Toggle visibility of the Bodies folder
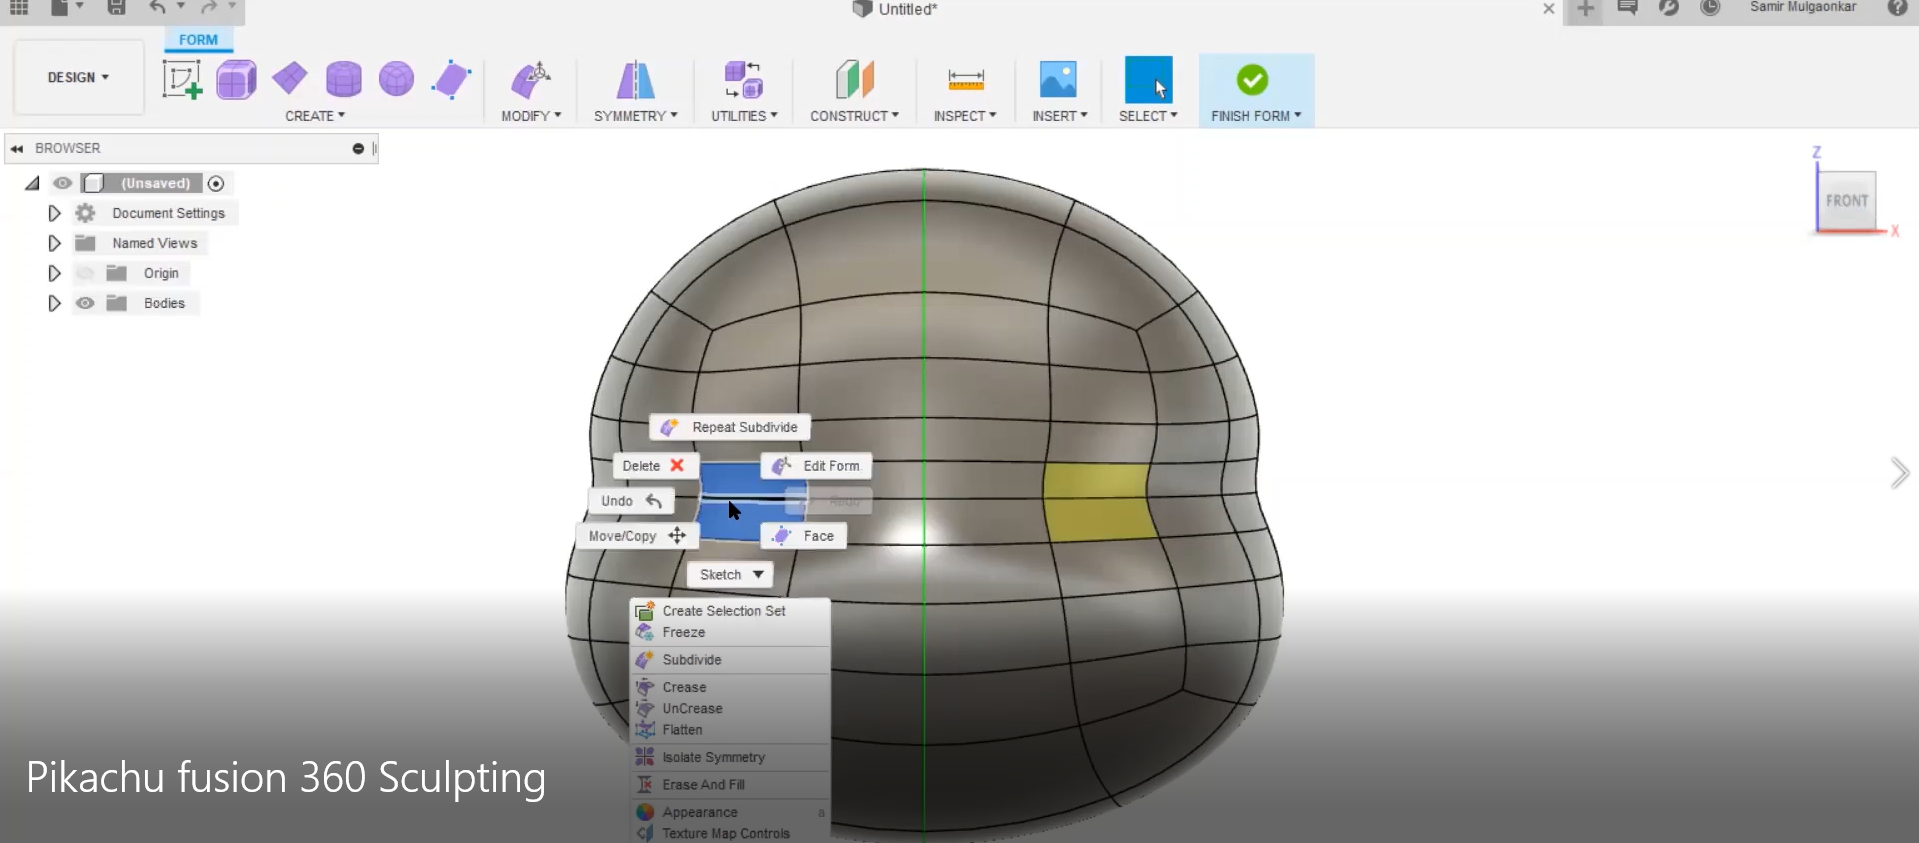The height and width of the screenshot is (843, 1919). pos(85,303)
